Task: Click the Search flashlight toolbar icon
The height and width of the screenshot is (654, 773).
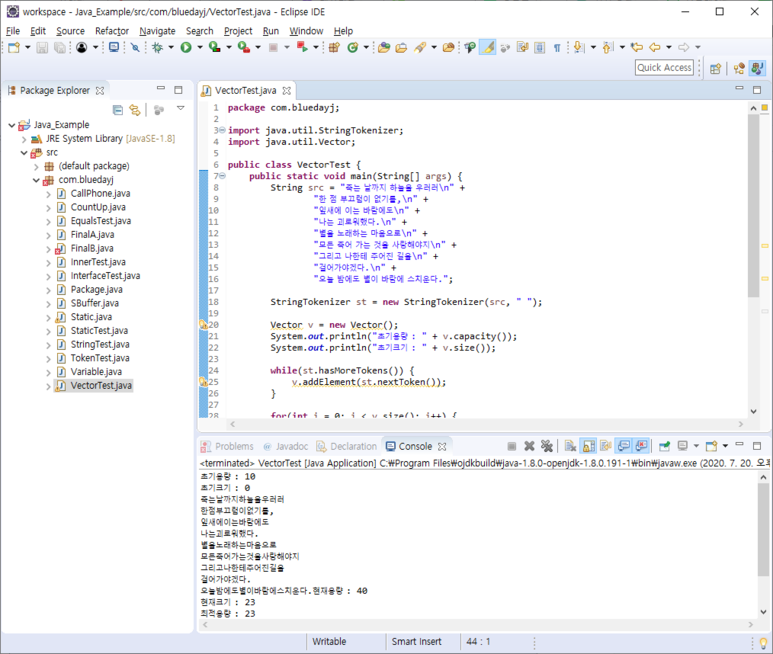Action: coord(420,47)
